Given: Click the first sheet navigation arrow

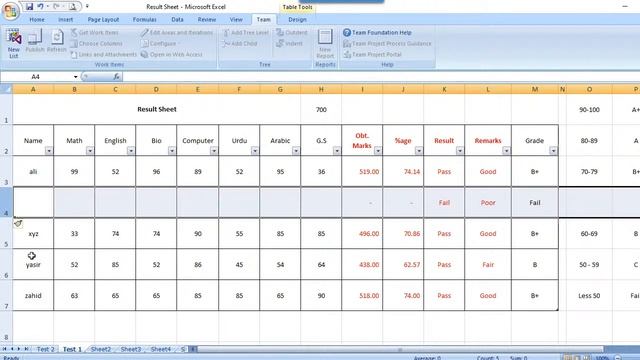Looking at the screenshot, I should (5, 349).
